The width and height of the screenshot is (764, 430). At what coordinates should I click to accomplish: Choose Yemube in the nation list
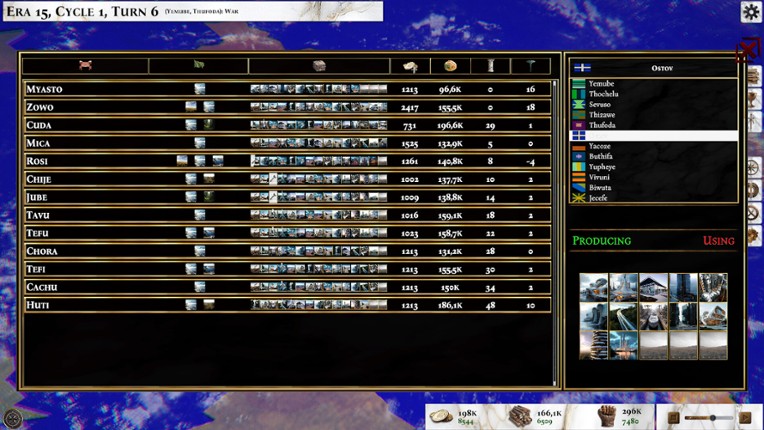point(602,84)
